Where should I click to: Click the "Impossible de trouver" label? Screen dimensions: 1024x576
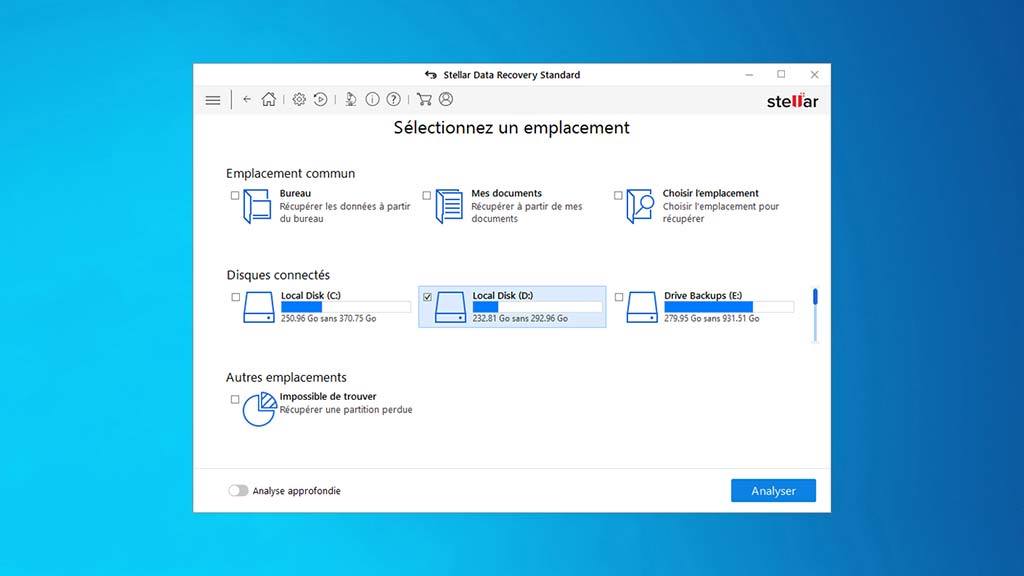tap(328, 396)
